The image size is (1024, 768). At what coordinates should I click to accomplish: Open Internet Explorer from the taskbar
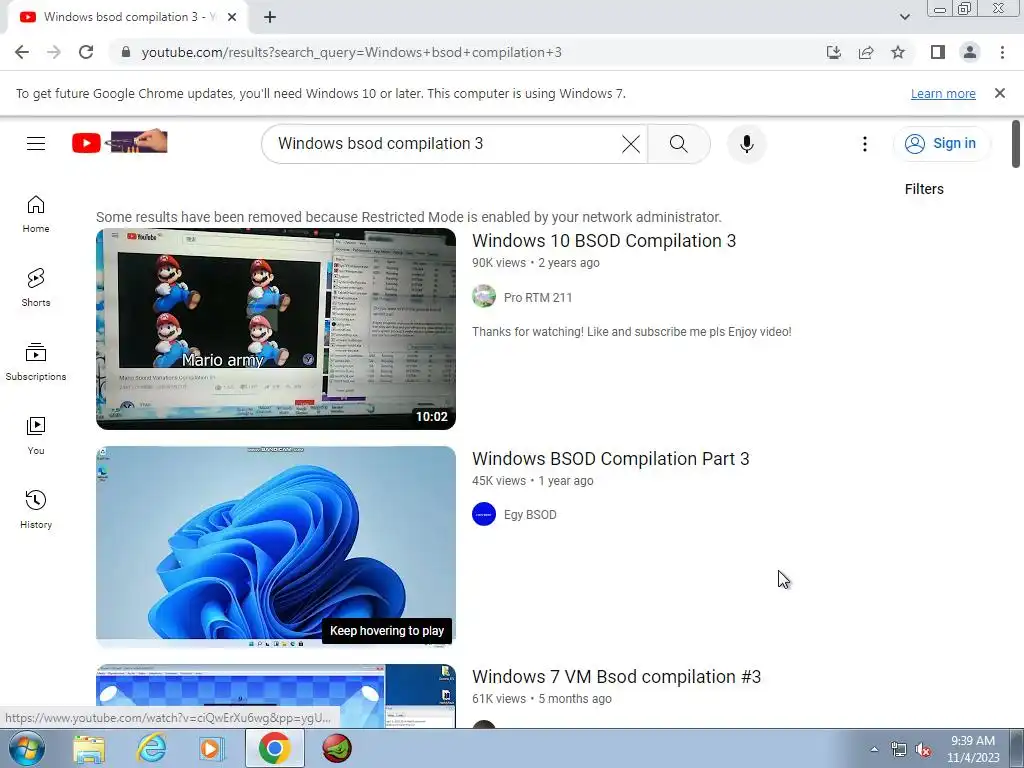pos(151,749)
